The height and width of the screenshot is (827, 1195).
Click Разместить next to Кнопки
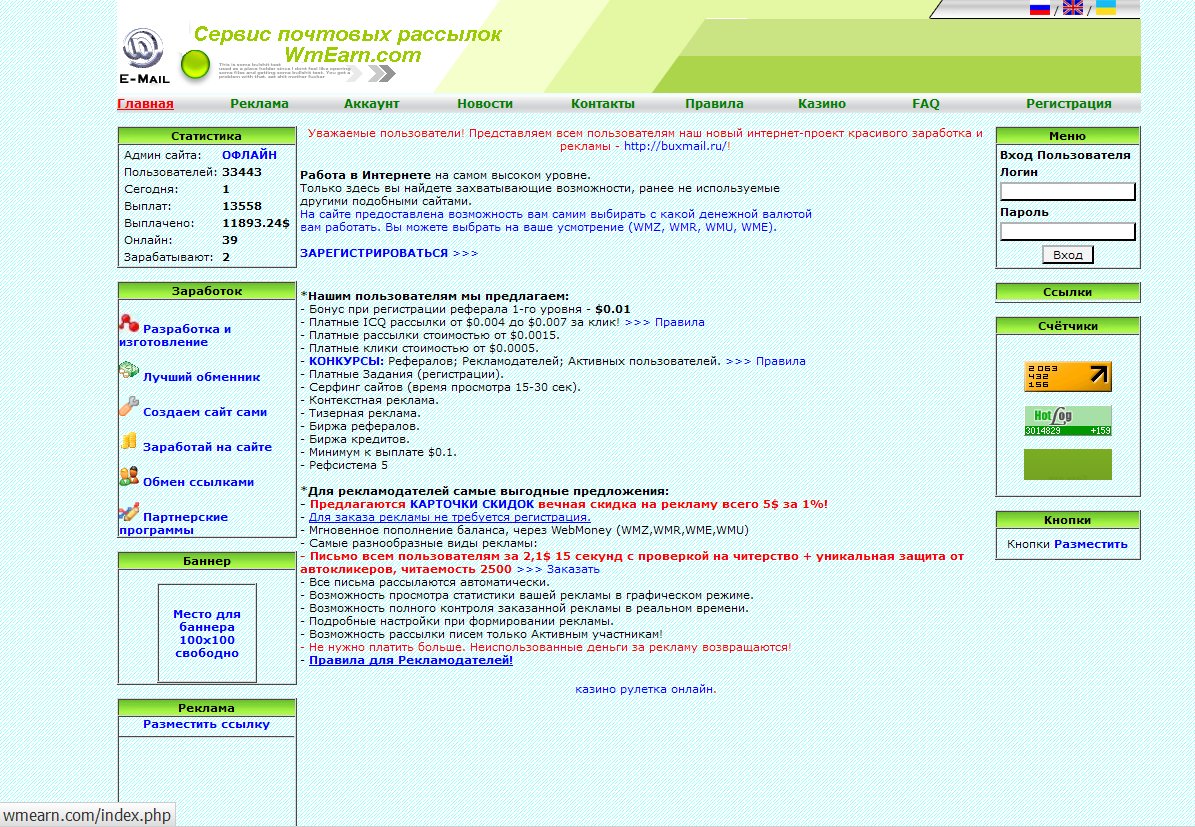pyautogui.click(x=1091, y=544)
